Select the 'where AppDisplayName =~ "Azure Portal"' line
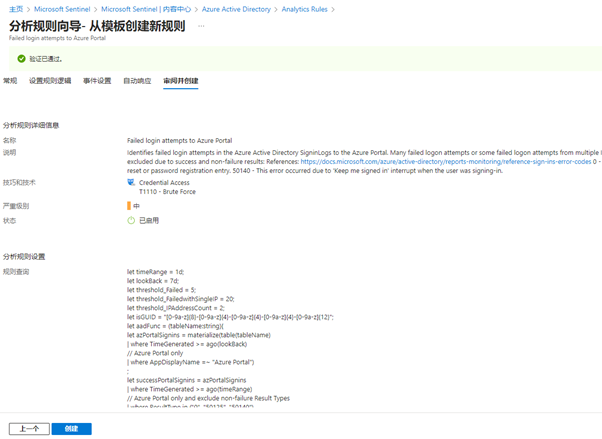 click(x=191, y=362)
